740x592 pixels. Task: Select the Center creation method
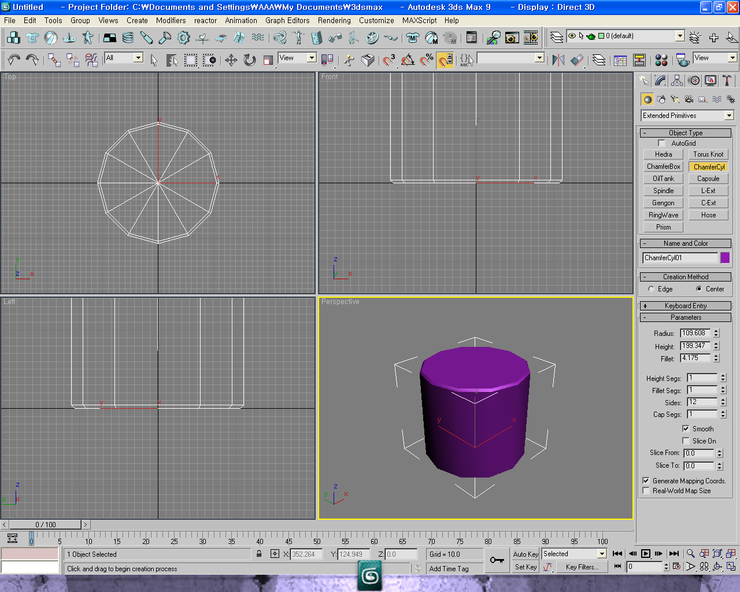[699, 289]
